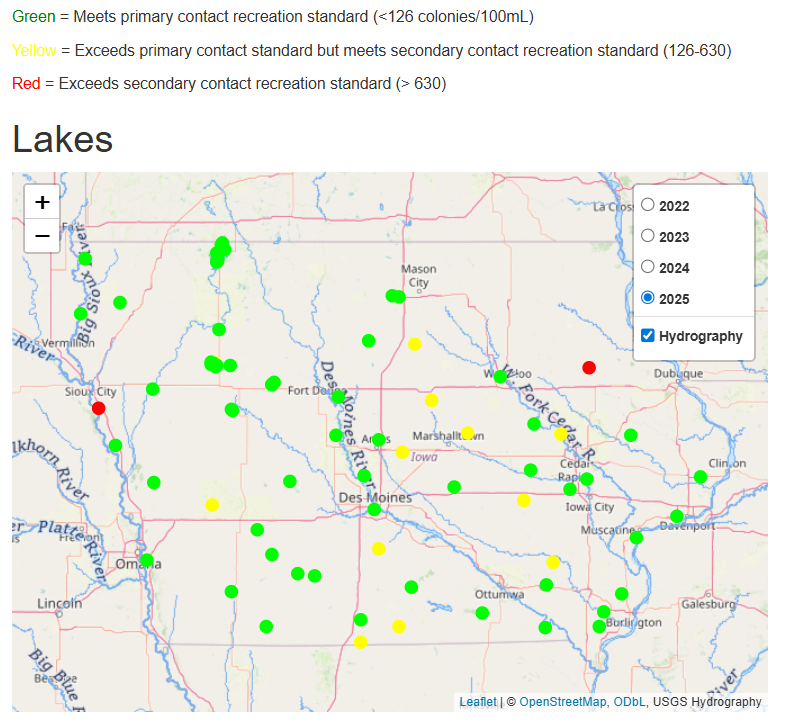Viewport: 793px width, 725px height.
Task: Open the ODbL license link
Action: 629,702
